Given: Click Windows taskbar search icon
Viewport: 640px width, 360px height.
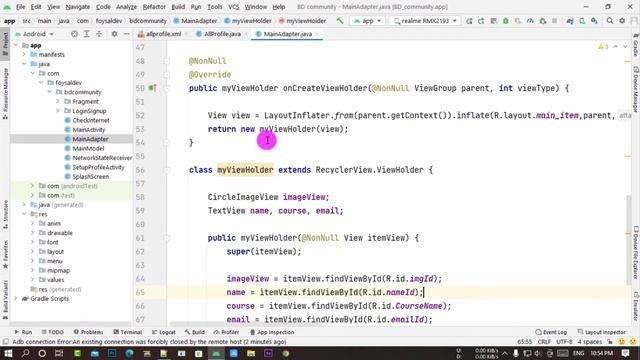Looking at the screenshot, I should pyautogui.click(x=25, y=353).
